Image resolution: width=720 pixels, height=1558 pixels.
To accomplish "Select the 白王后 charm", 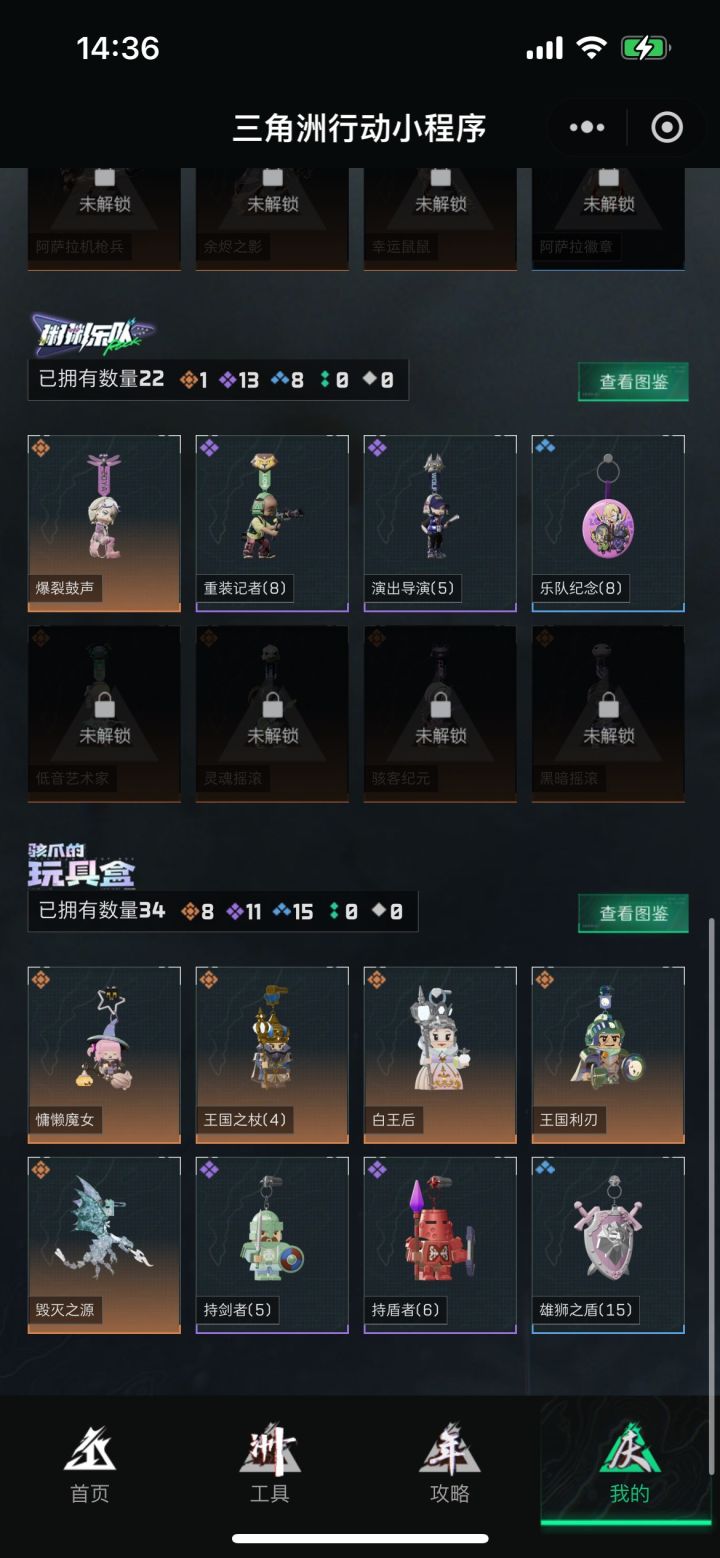I will coord(440,1055).
